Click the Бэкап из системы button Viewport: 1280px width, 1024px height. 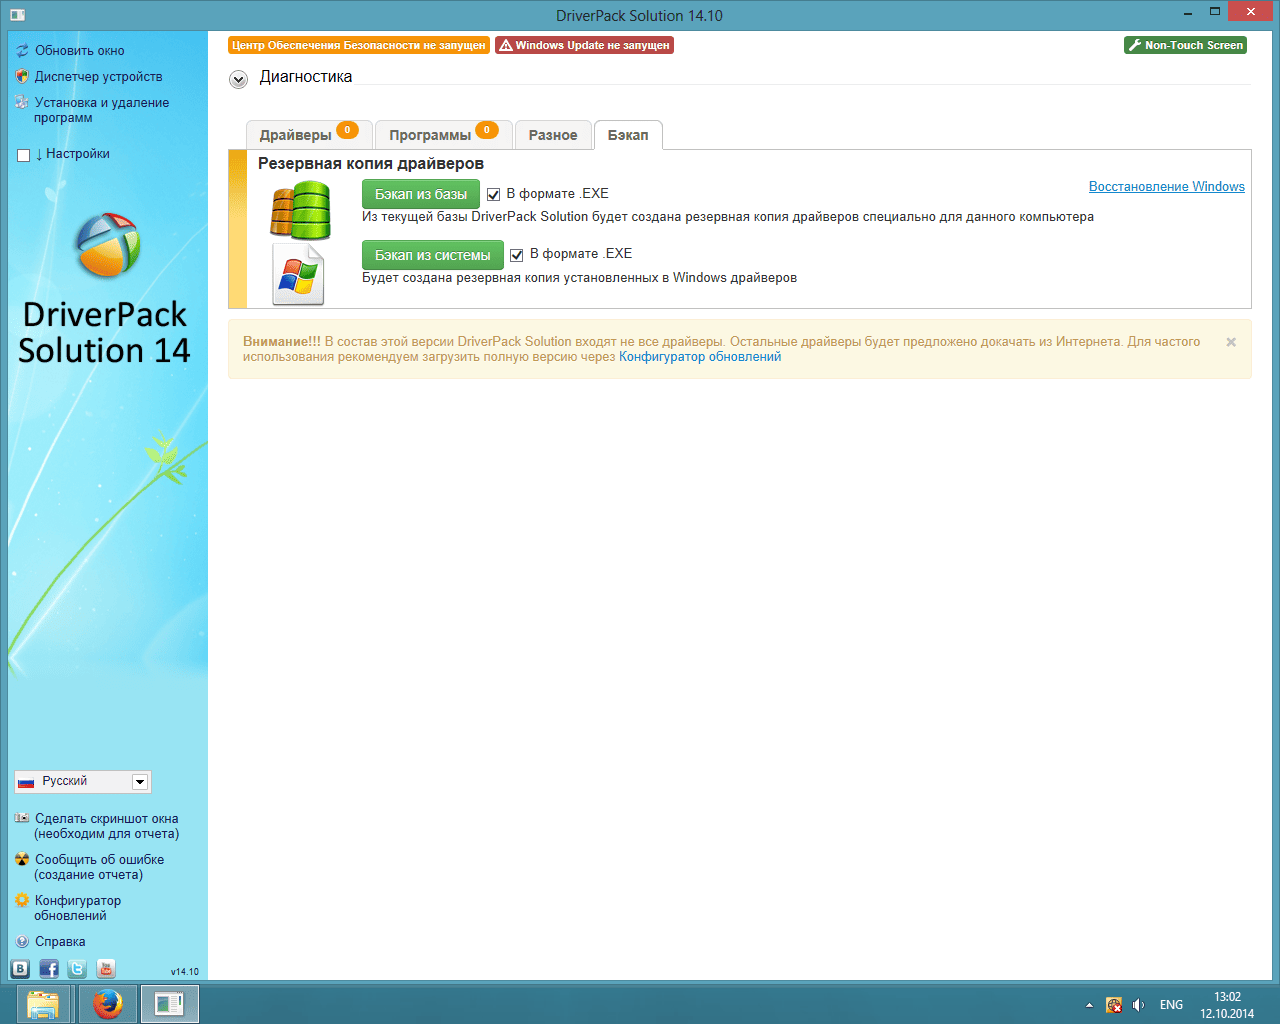432,255
